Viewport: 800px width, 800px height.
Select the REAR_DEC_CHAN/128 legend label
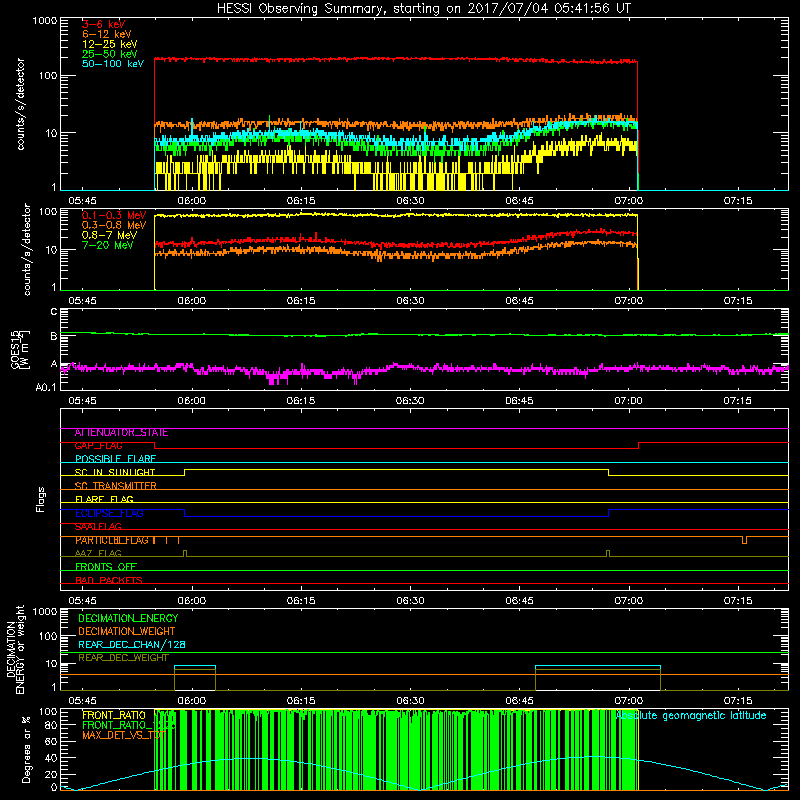pos(132,645)
